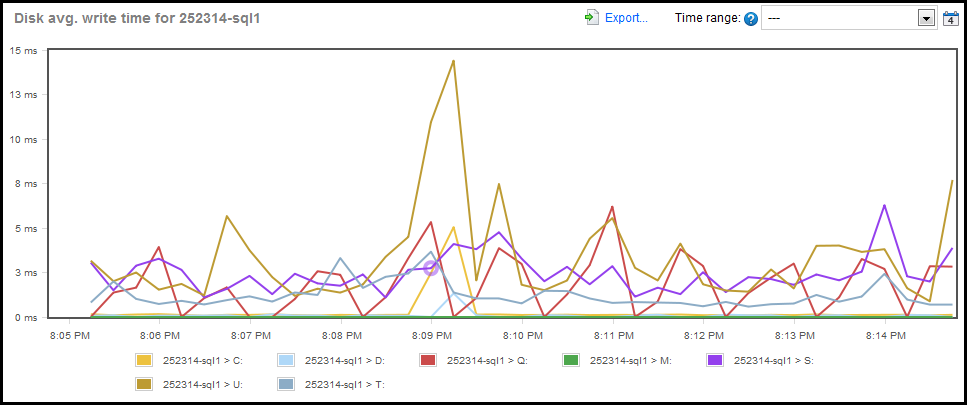The height and width of the screenshot is (405, 967).
Task: Click the highlighted purple data point marker
Action: 432,267
